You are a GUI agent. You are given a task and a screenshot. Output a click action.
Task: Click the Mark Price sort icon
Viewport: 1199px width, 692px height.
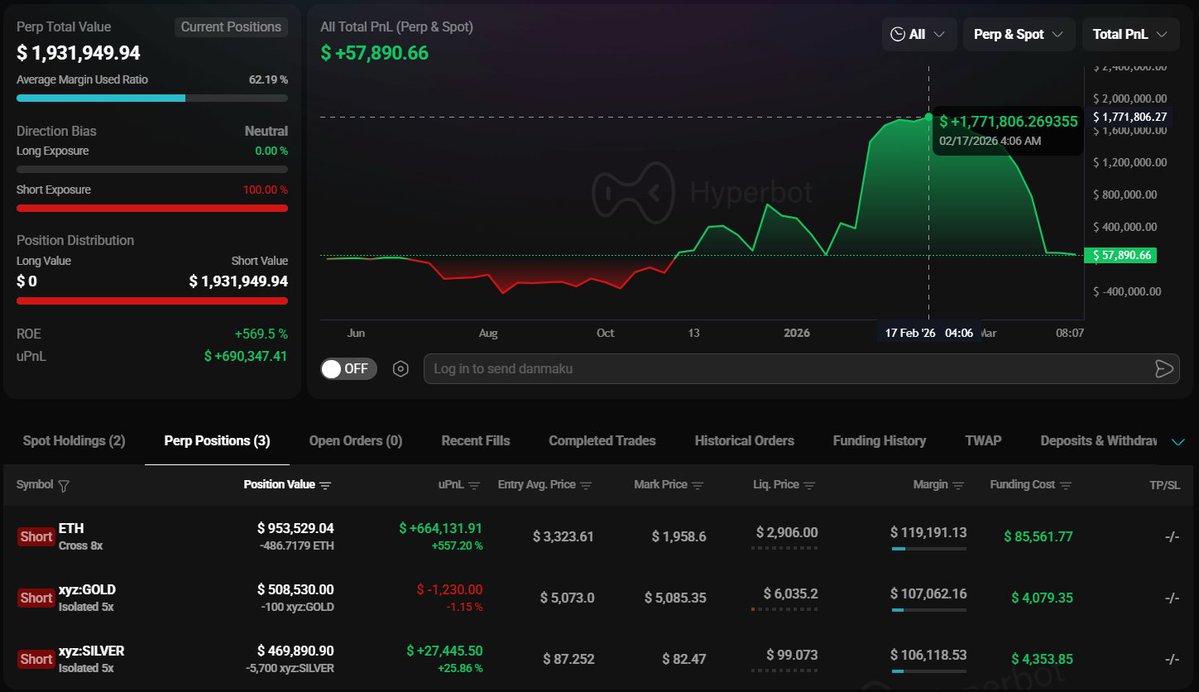pyautogui.click(x=698, y=485)
